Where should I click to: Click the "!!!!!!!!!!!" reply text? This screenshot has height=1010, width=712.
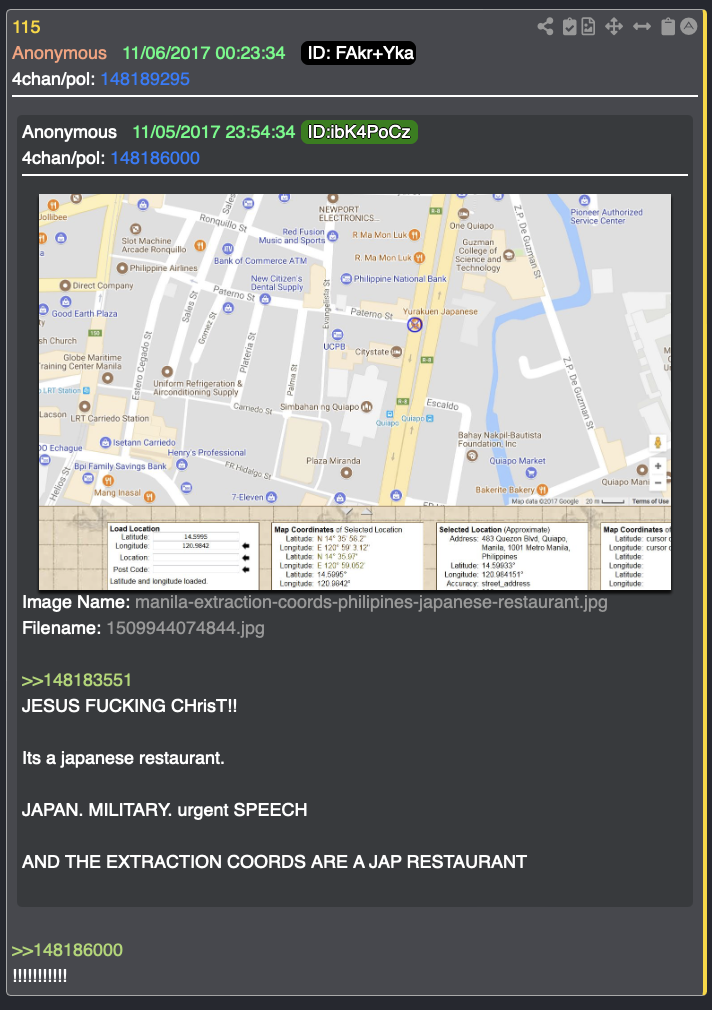pos(40,976)
